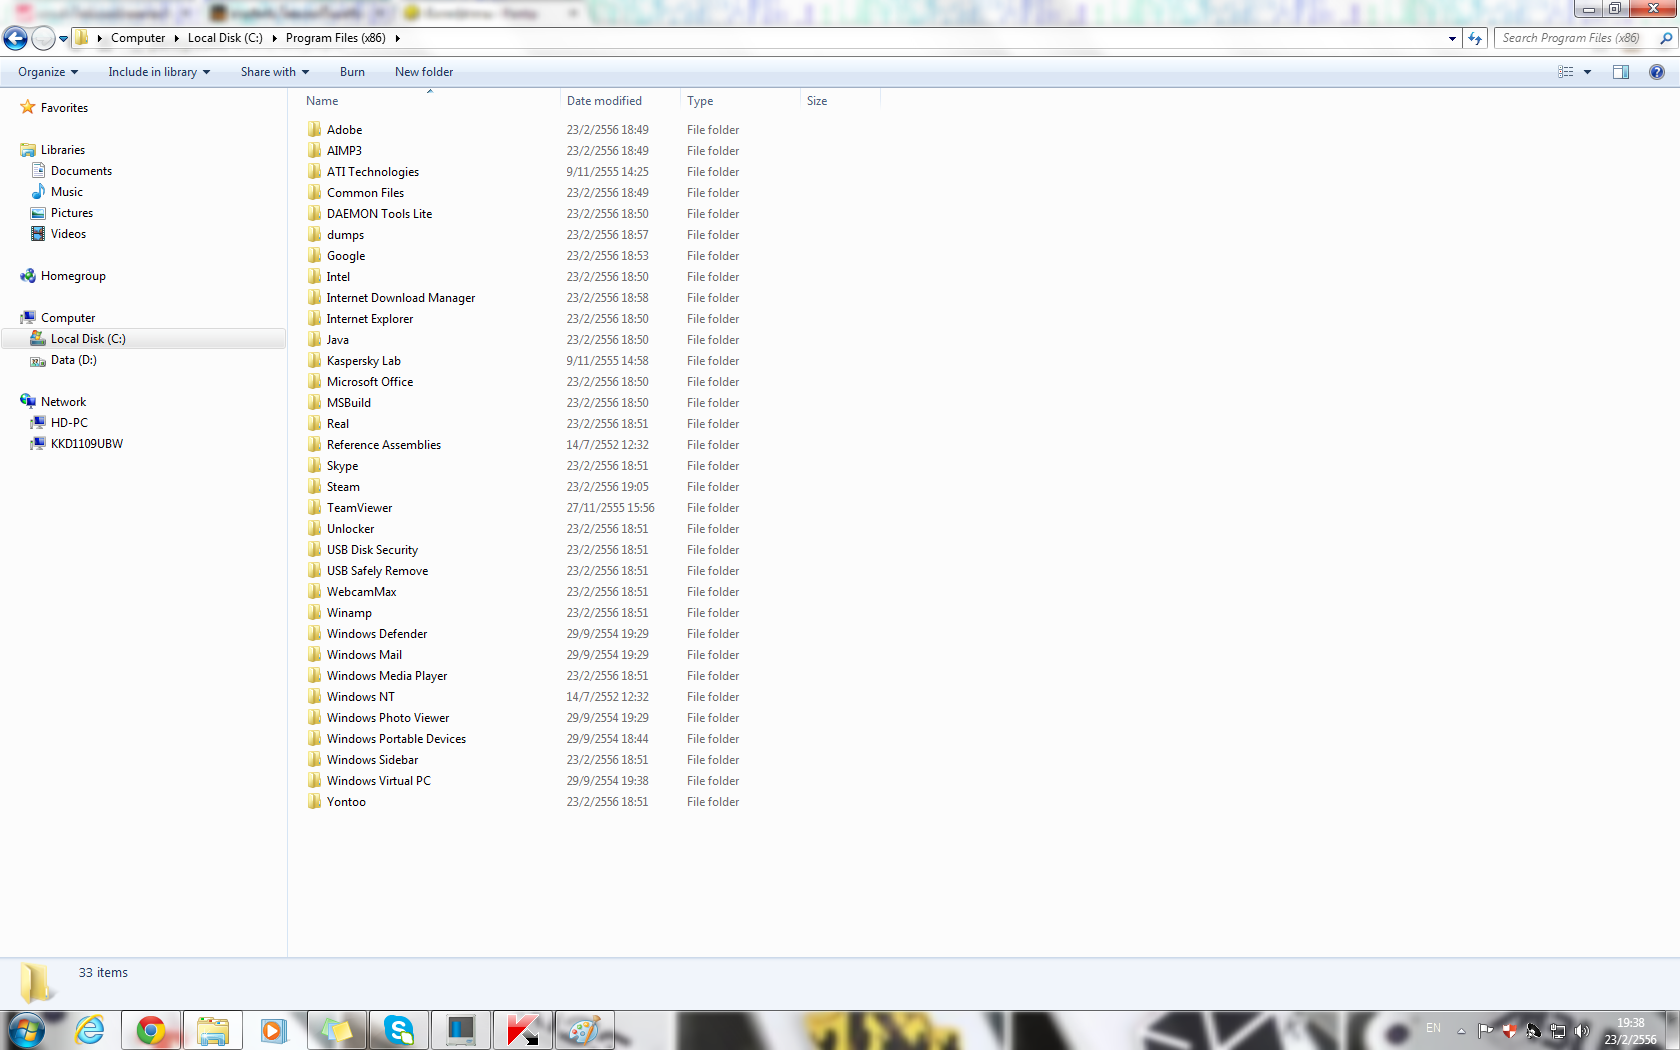Image resolution: width=1680 pixels, height=1050 pixels.
Task: Open the Windows Start button
Action: click(26, 1030)
